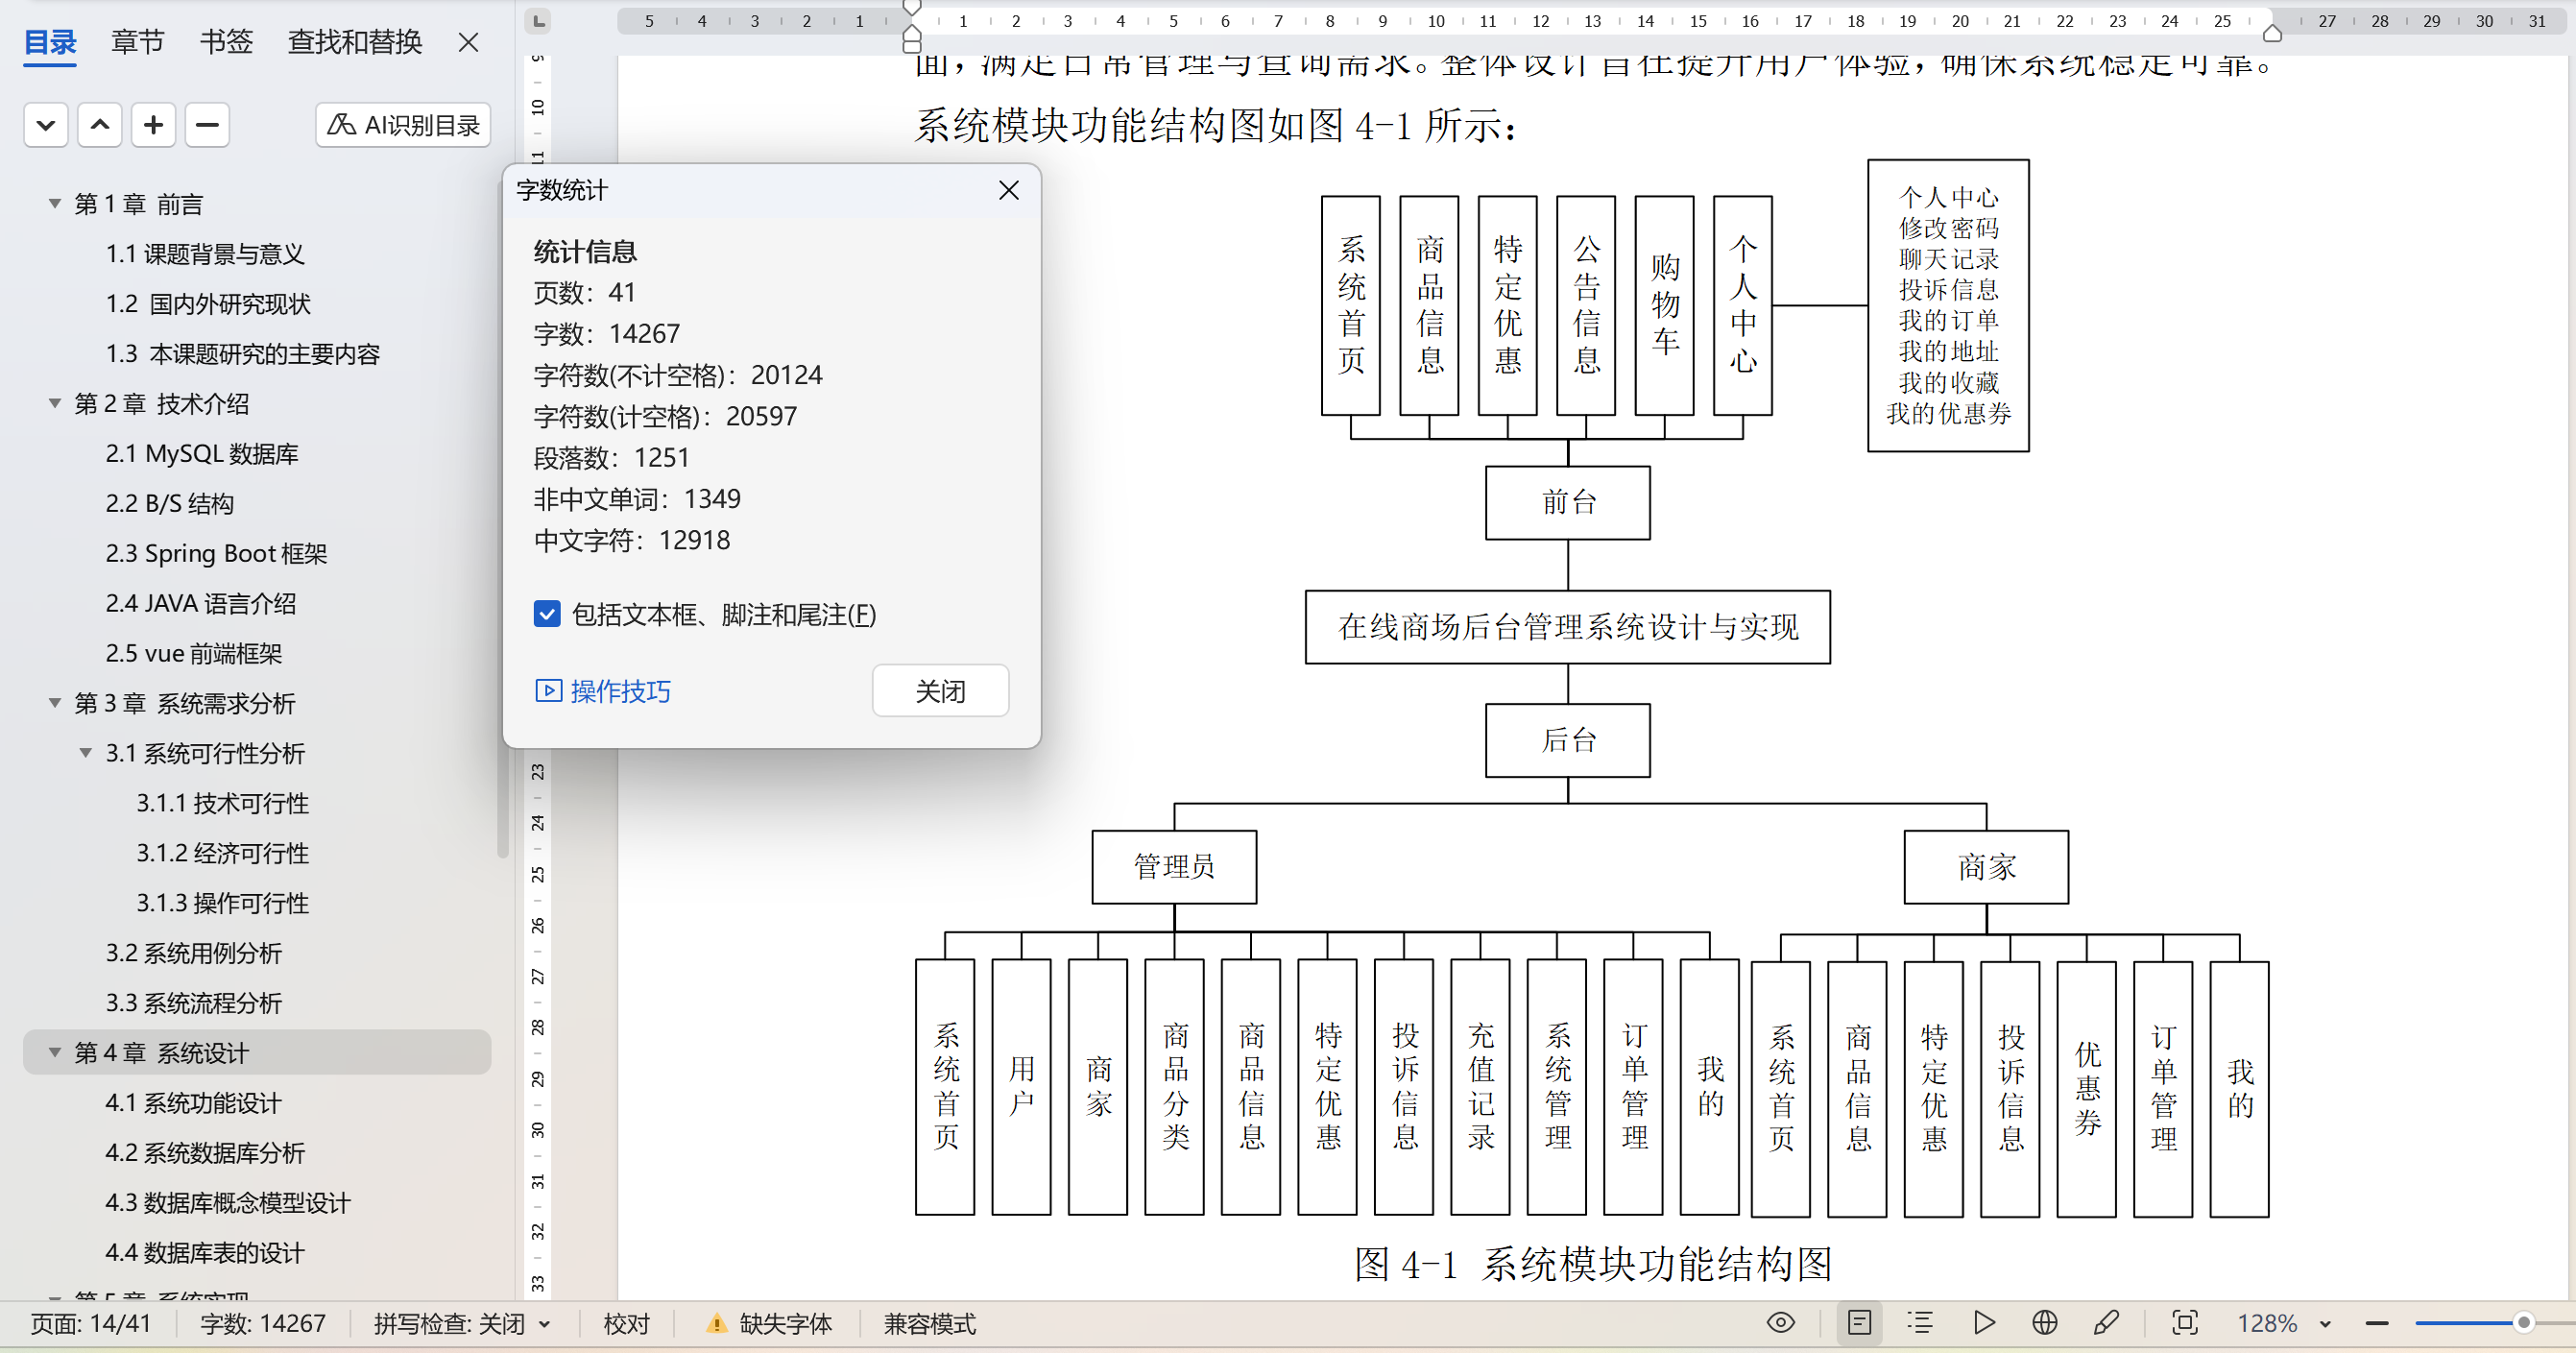Collapse 3.1 系统可行性分析 subsection
The image size is (2576, 1353).
[86, 753]
